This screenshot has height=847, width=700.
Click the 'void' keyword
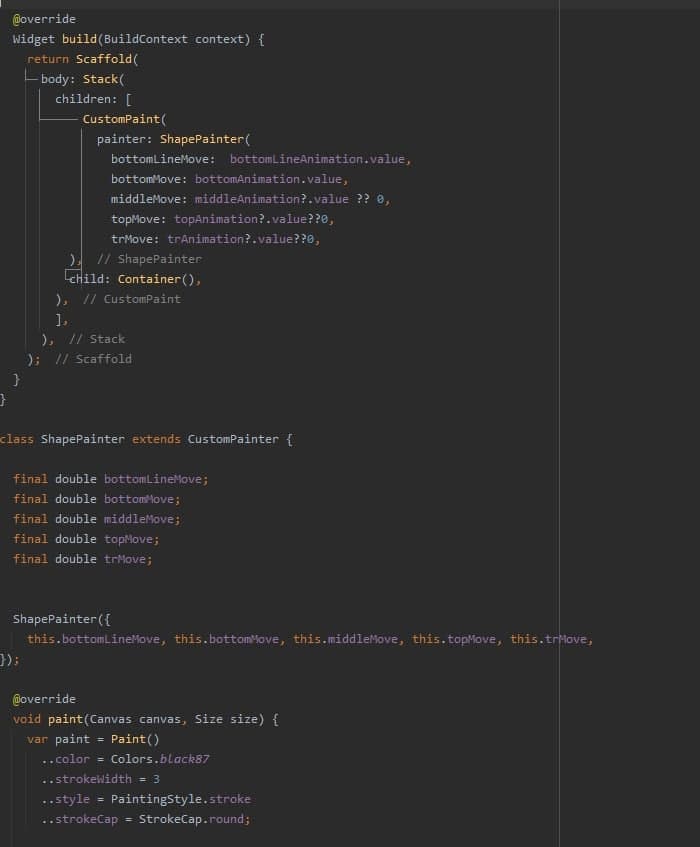click(27, 718)
